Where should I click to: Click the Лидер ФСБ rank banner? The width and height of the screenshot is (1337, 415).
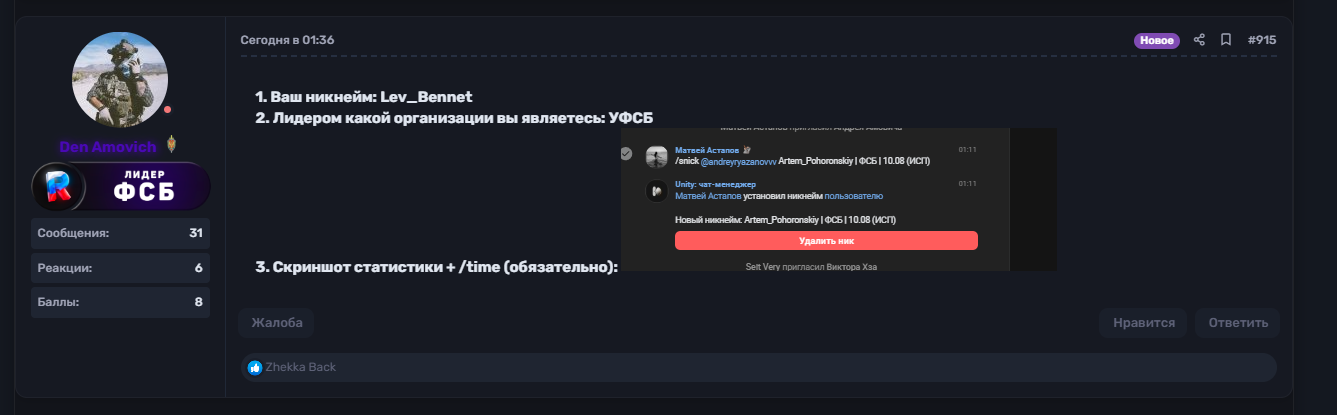click(x=121, y=186)
